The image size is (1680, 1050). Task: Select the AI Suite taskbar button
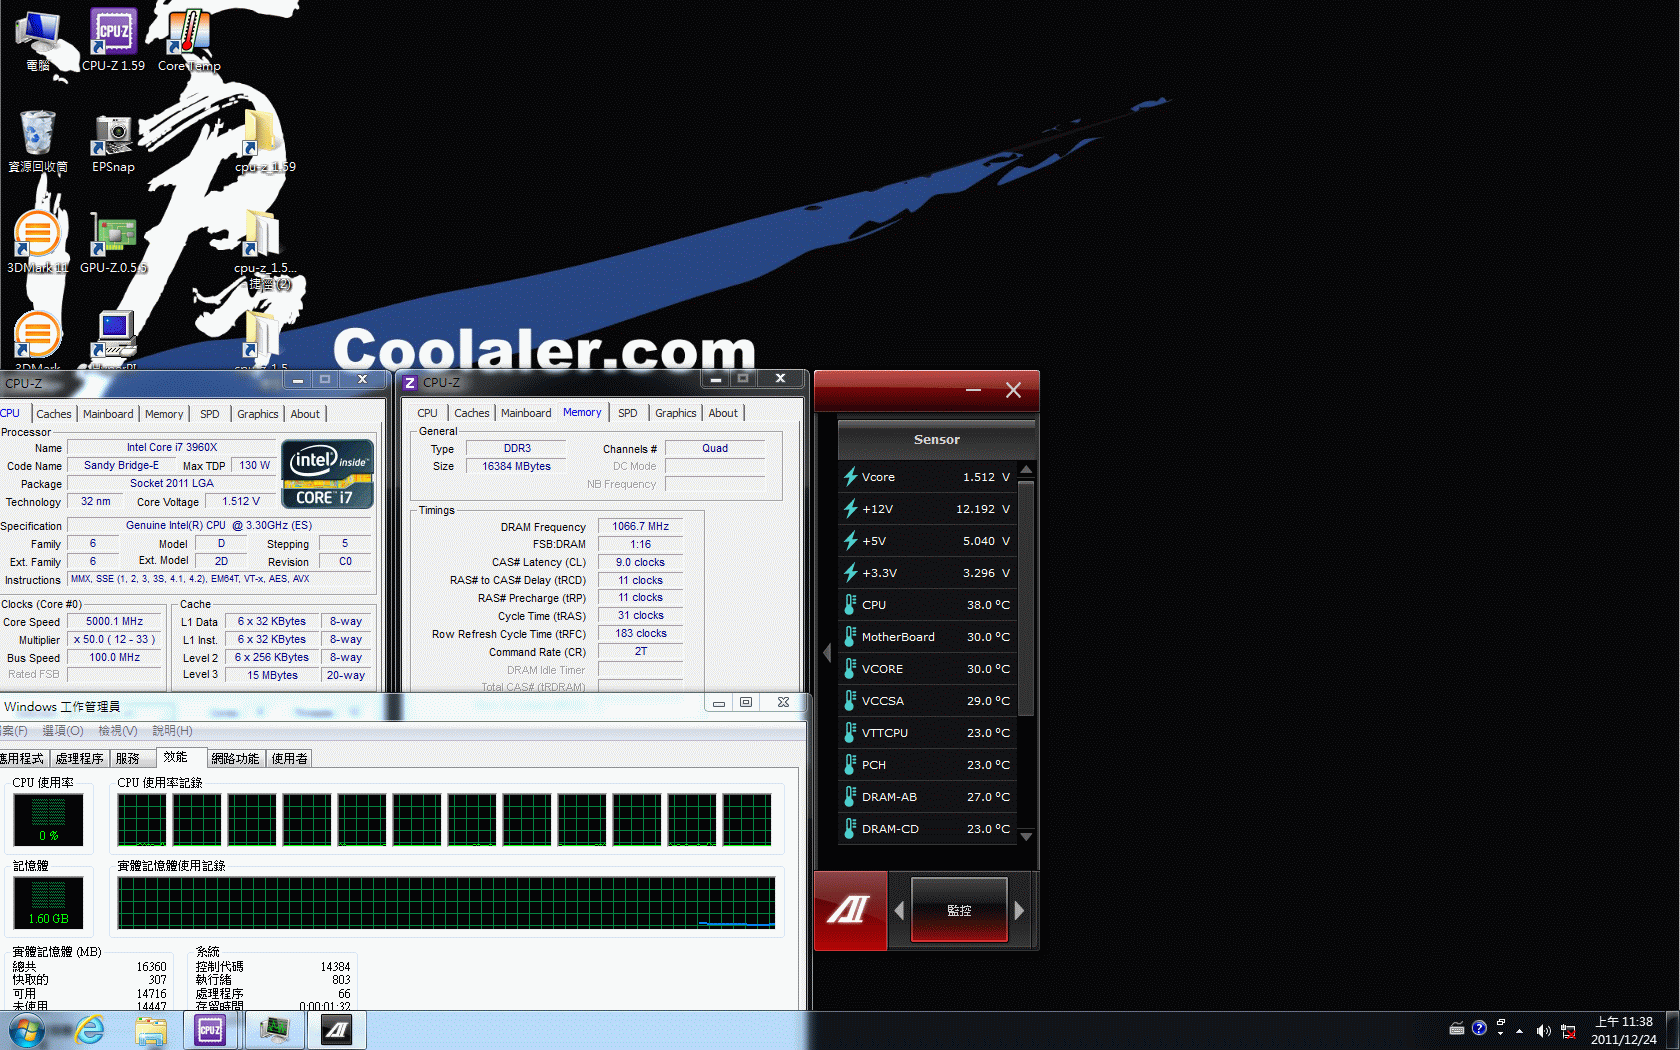[x=337, y=1030]
